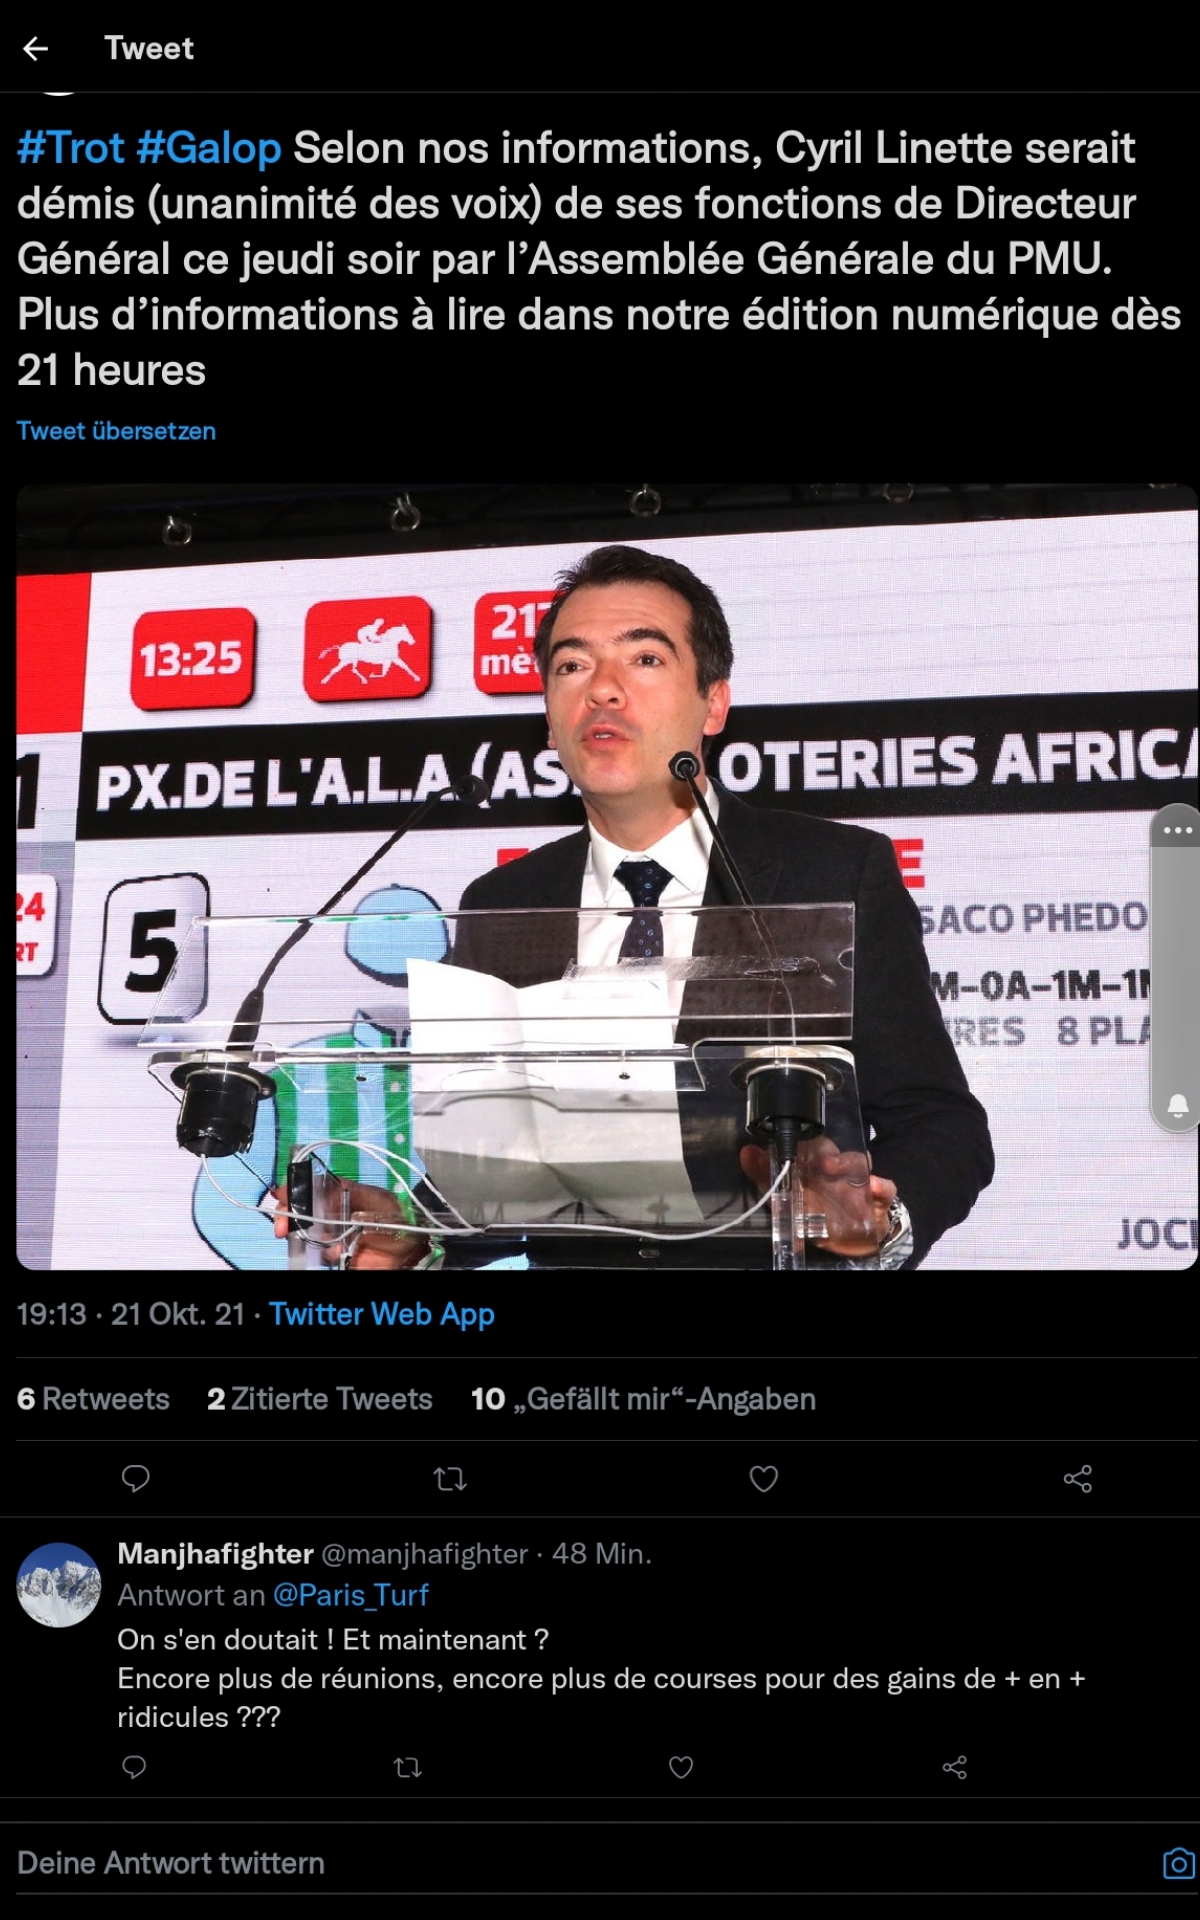Open the floating three-dots side panel
Image resolution: width=1200 pixels, height=1920 pixels.
tap(1177, 830)
